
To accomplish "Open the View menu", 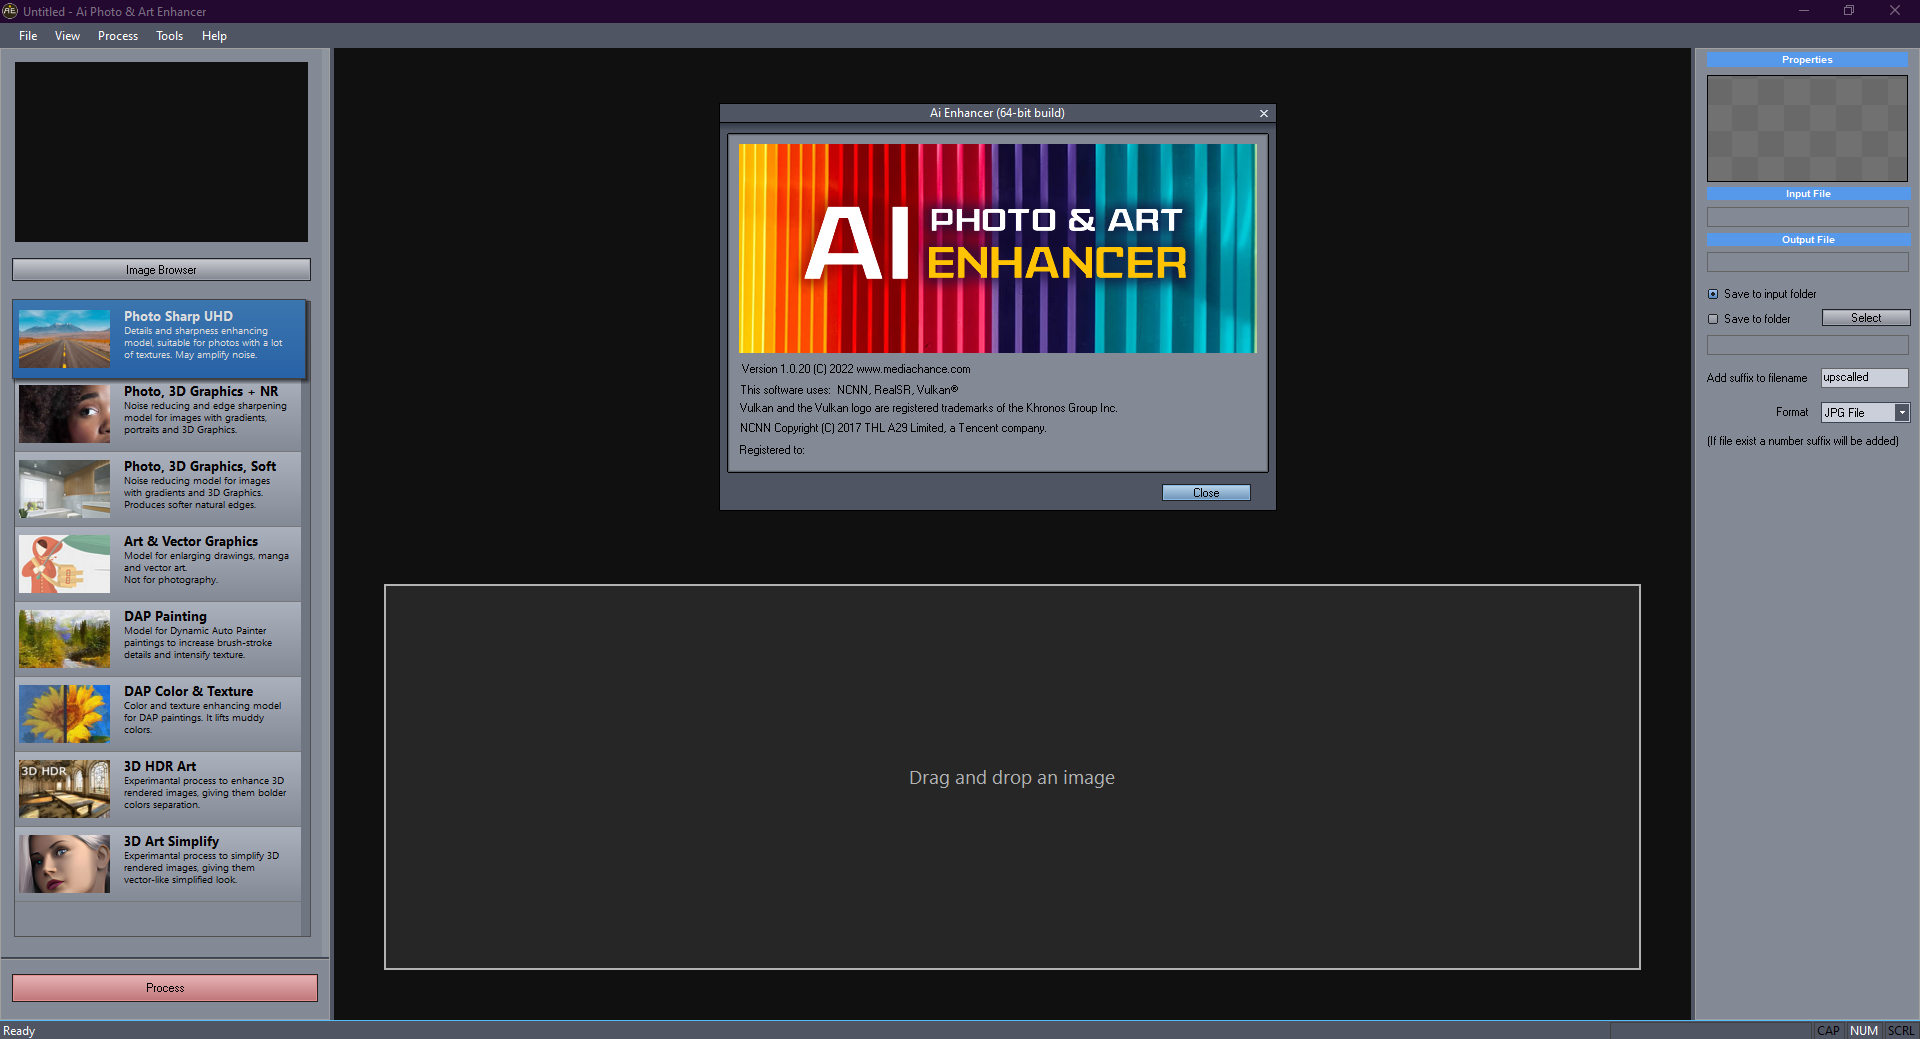I will coord(67,36).
